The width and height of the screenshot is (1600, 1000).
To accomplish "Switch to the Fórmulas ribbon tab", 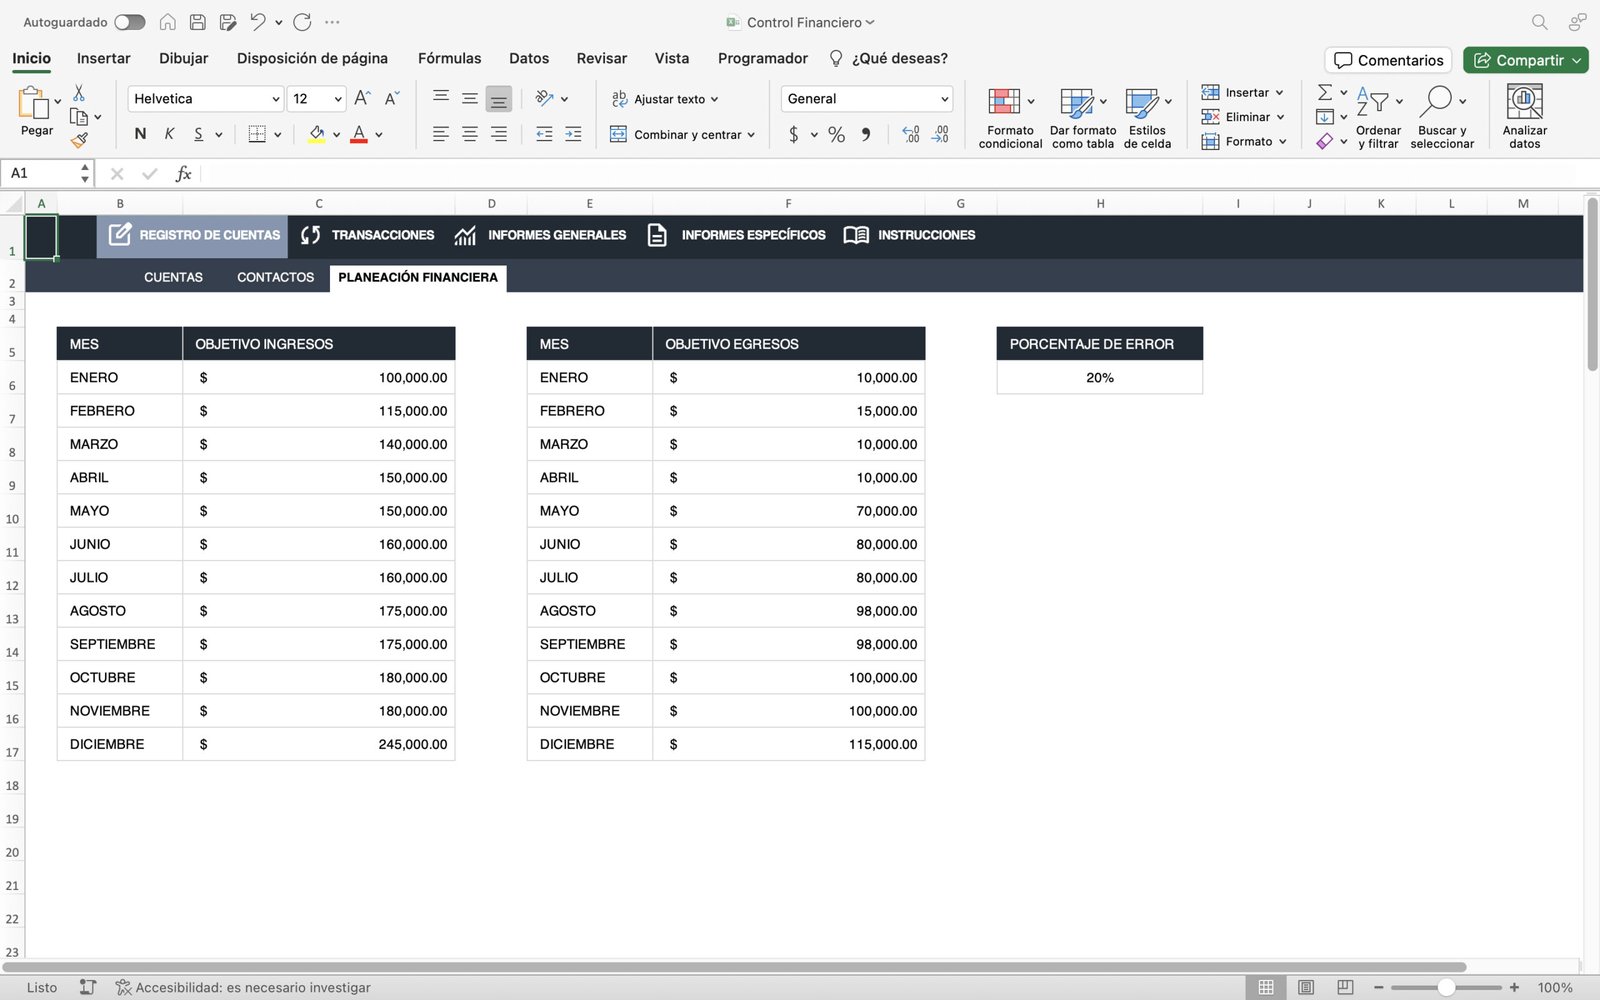I will pyautogui.click(x=449, y=58).
